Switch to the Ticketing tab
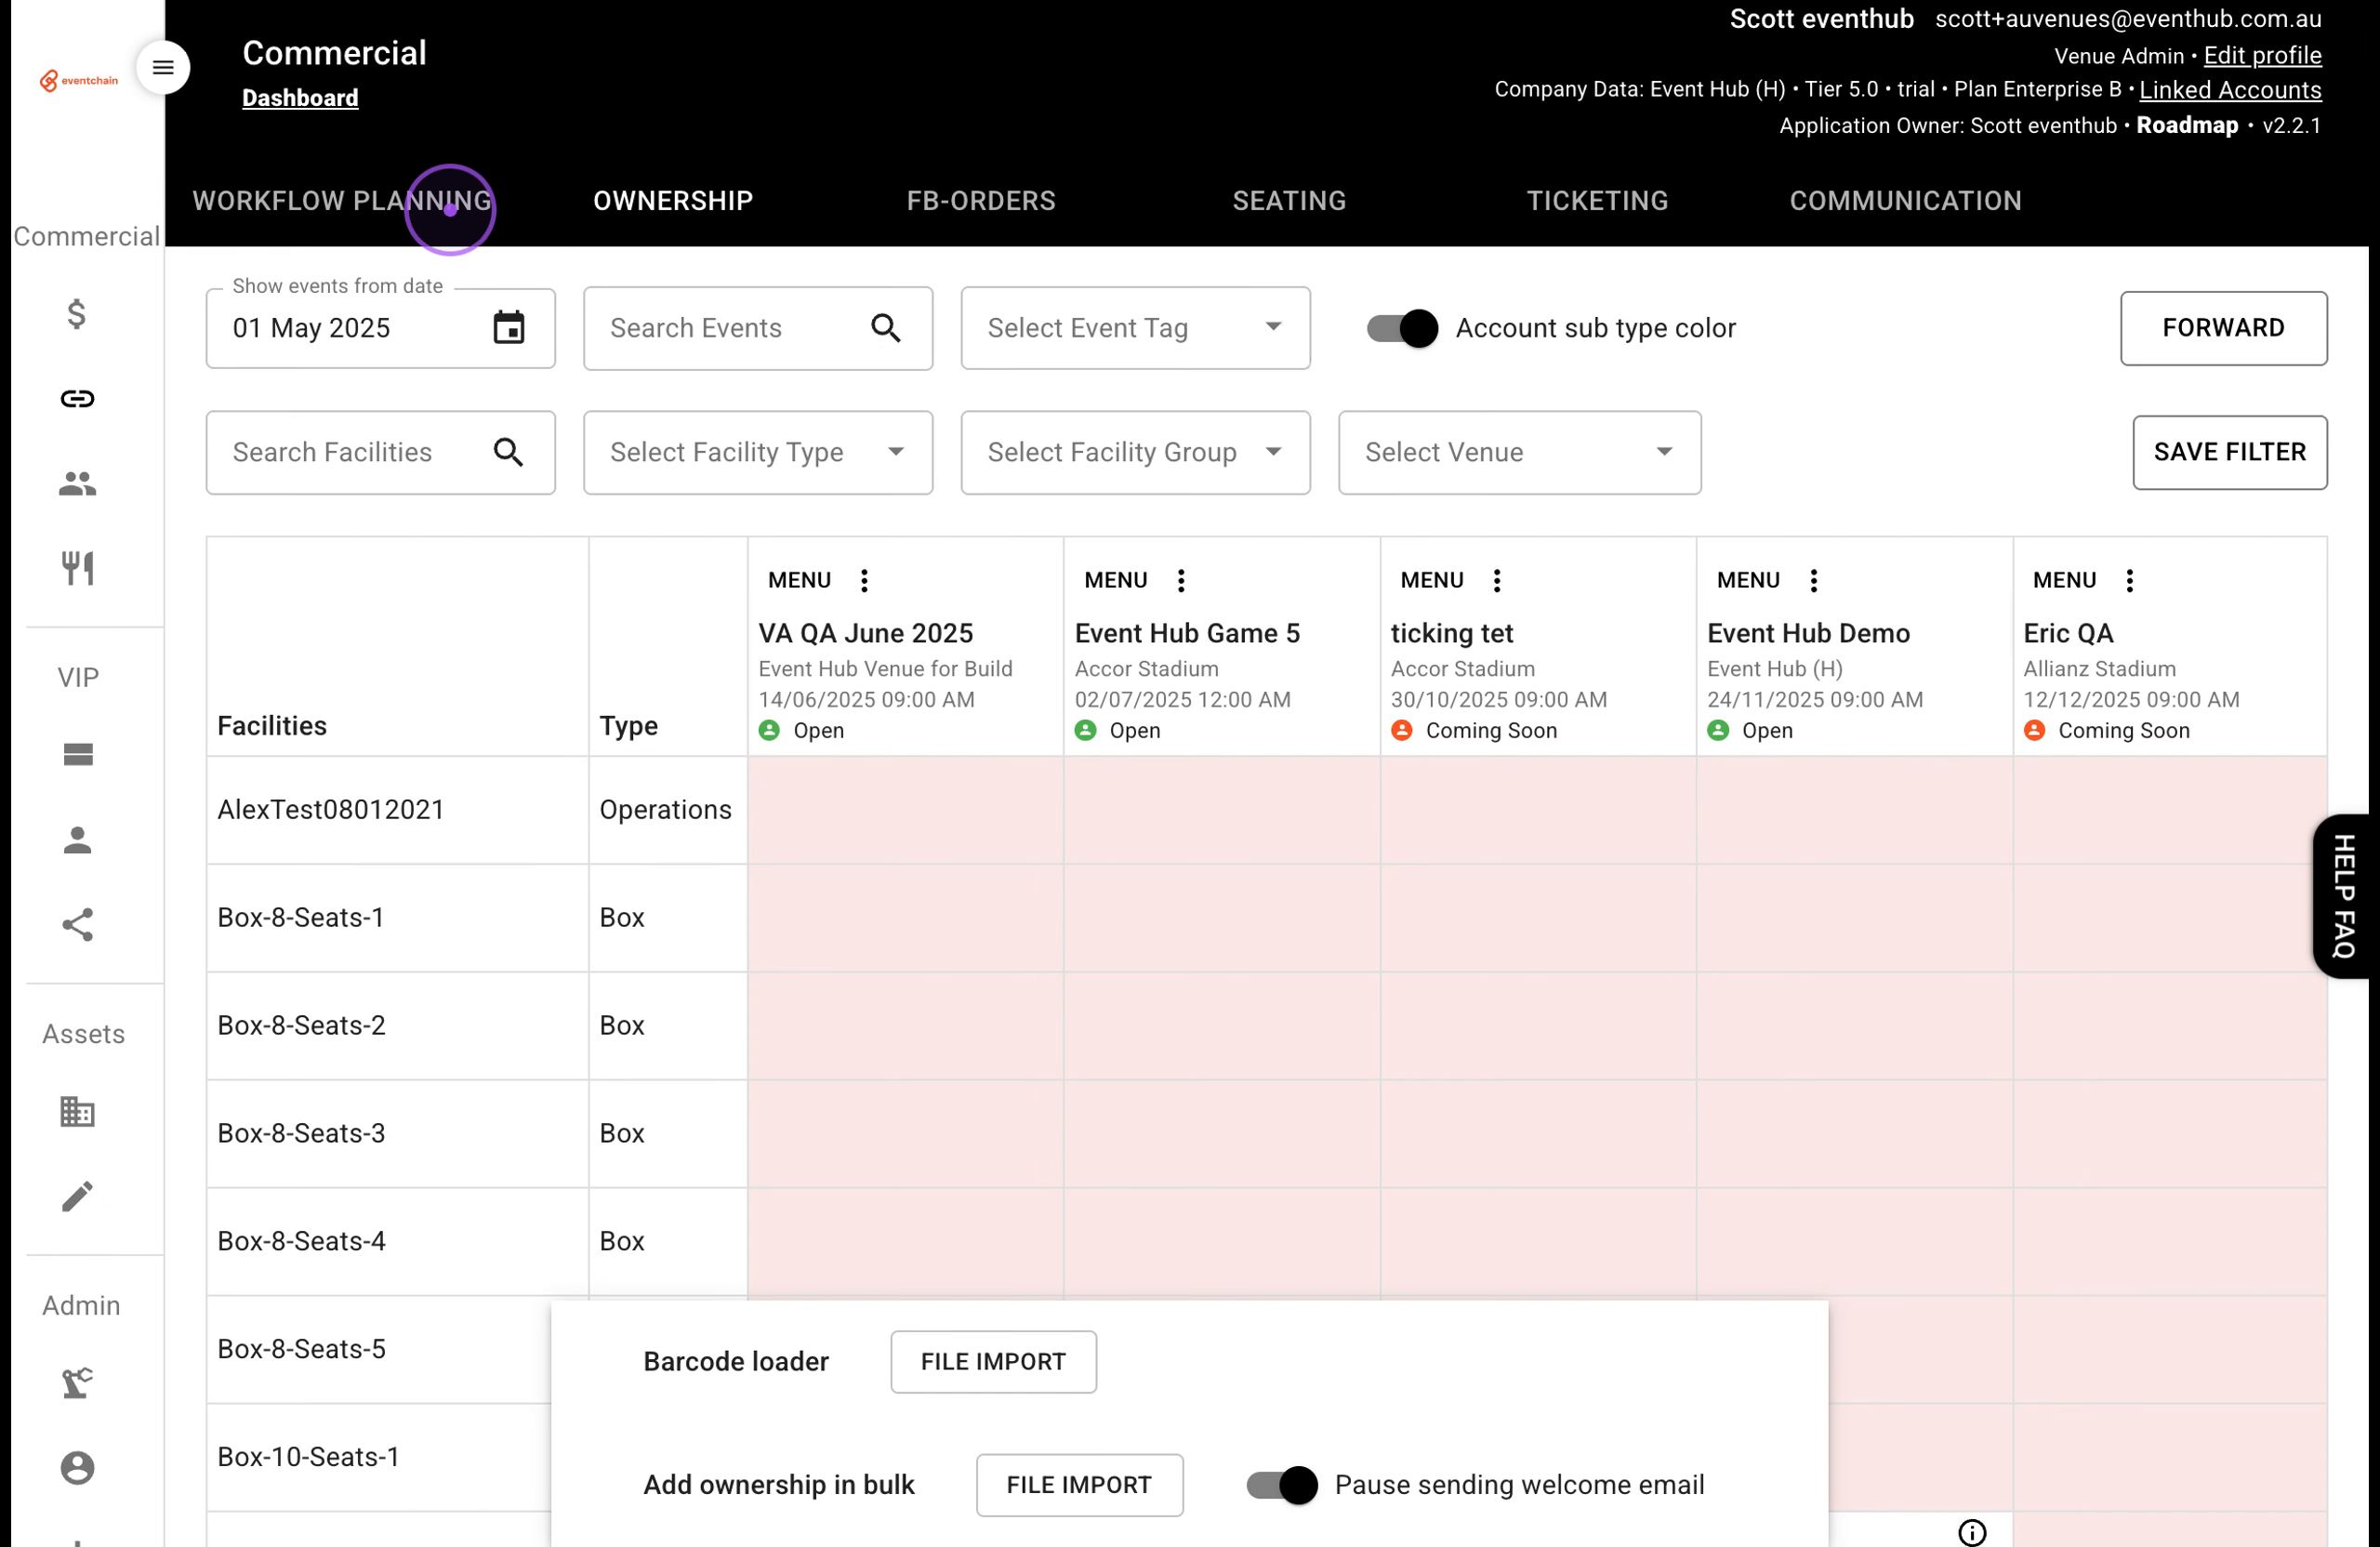2380x1547 pixels. (1597, 201)
